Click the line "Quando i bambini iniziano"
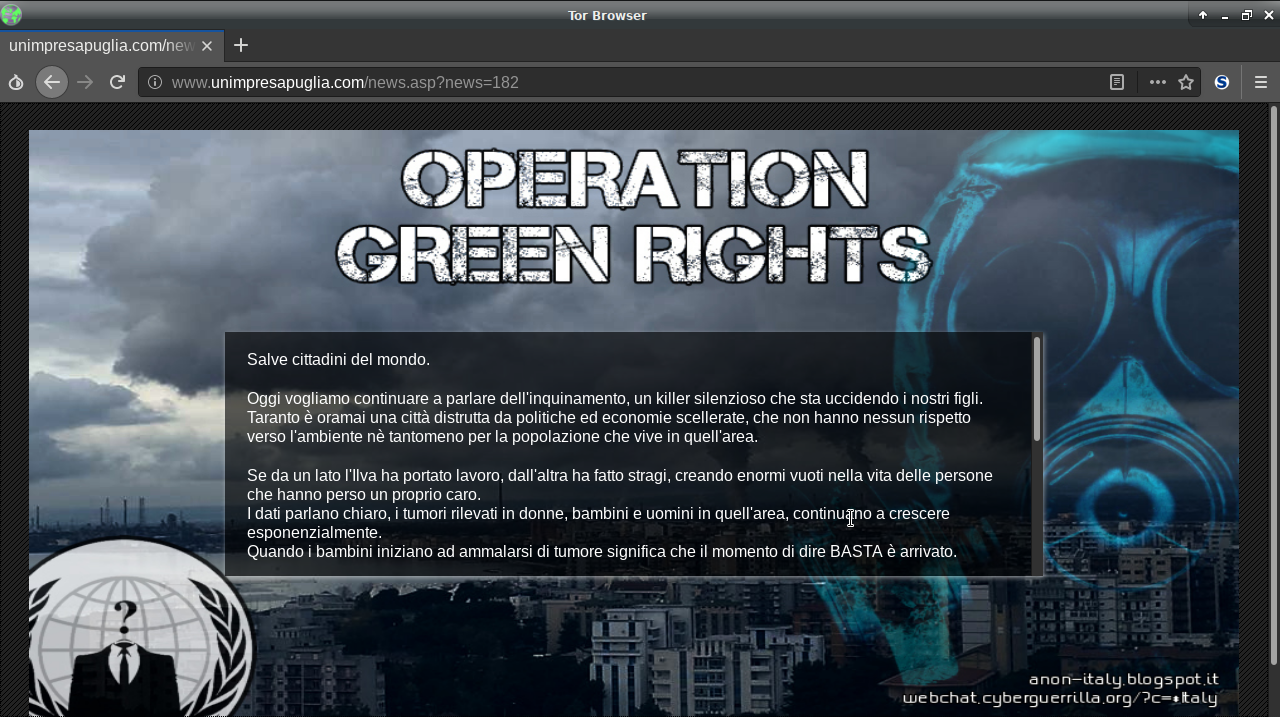Viewport: 1280px width, 717px height. click(602, 552)
